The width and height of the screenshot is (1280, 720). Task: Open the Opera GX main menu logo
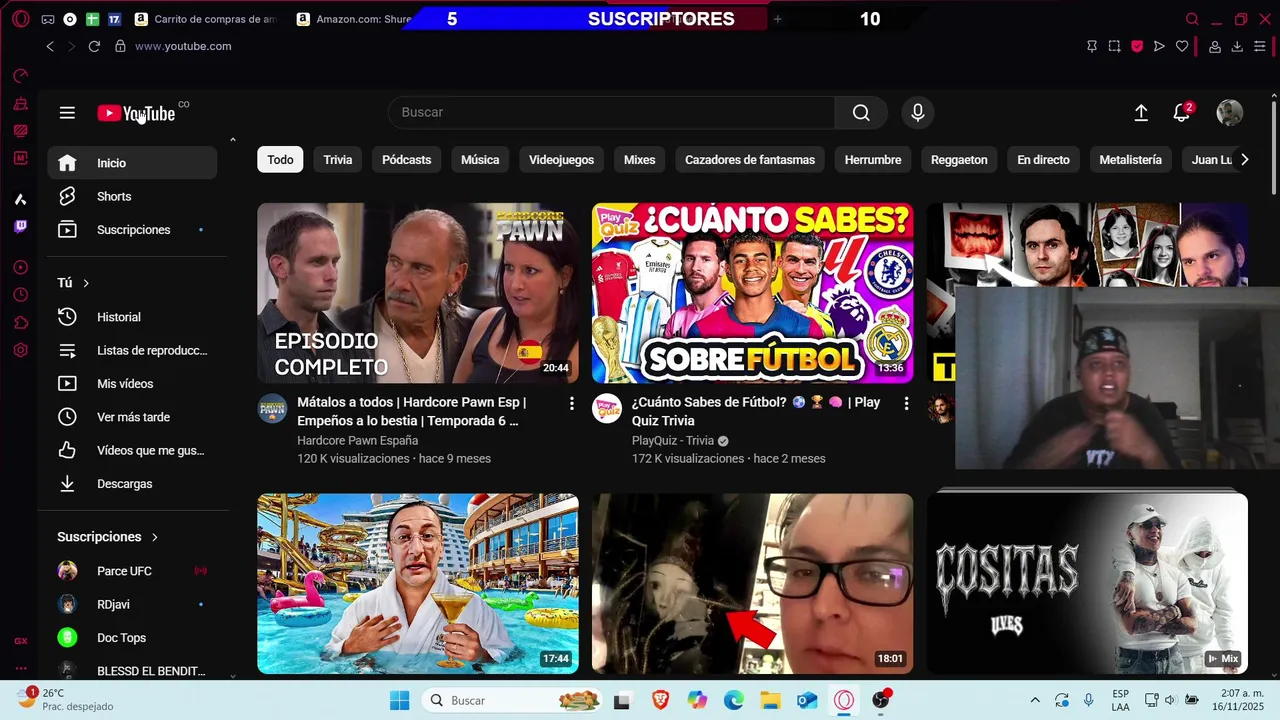click(20, 19)
